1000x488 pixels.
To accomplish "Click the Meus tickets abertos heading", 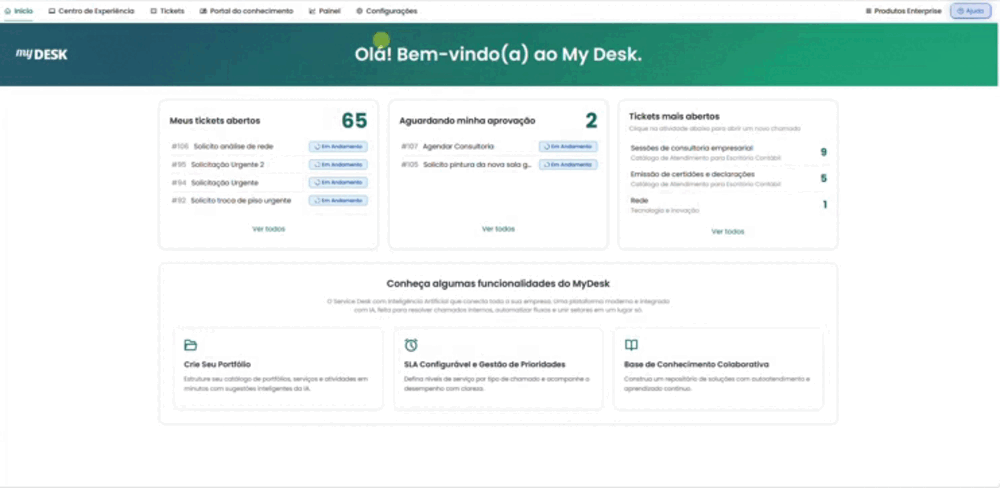I will coord(215,121).
